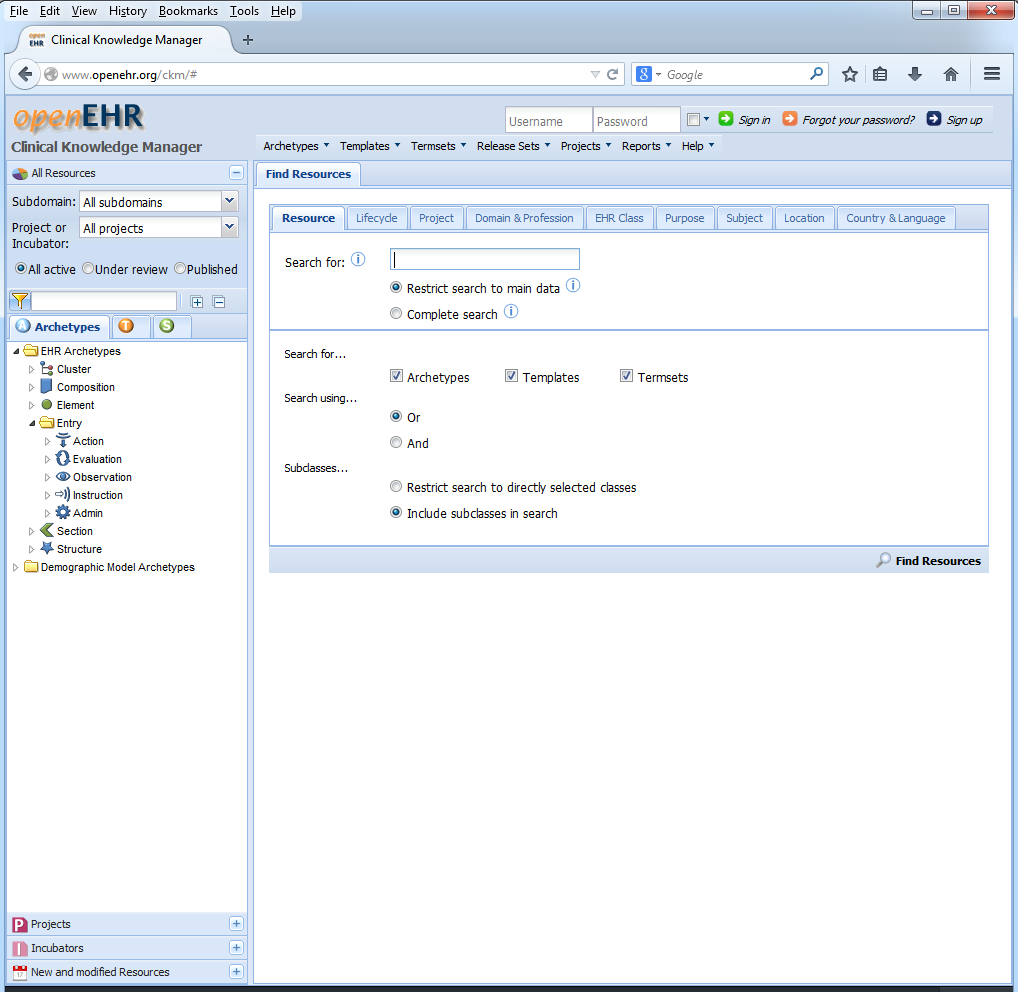Open the Release Sets menu
Screen dimensions: 1018x992
[513, 146]
